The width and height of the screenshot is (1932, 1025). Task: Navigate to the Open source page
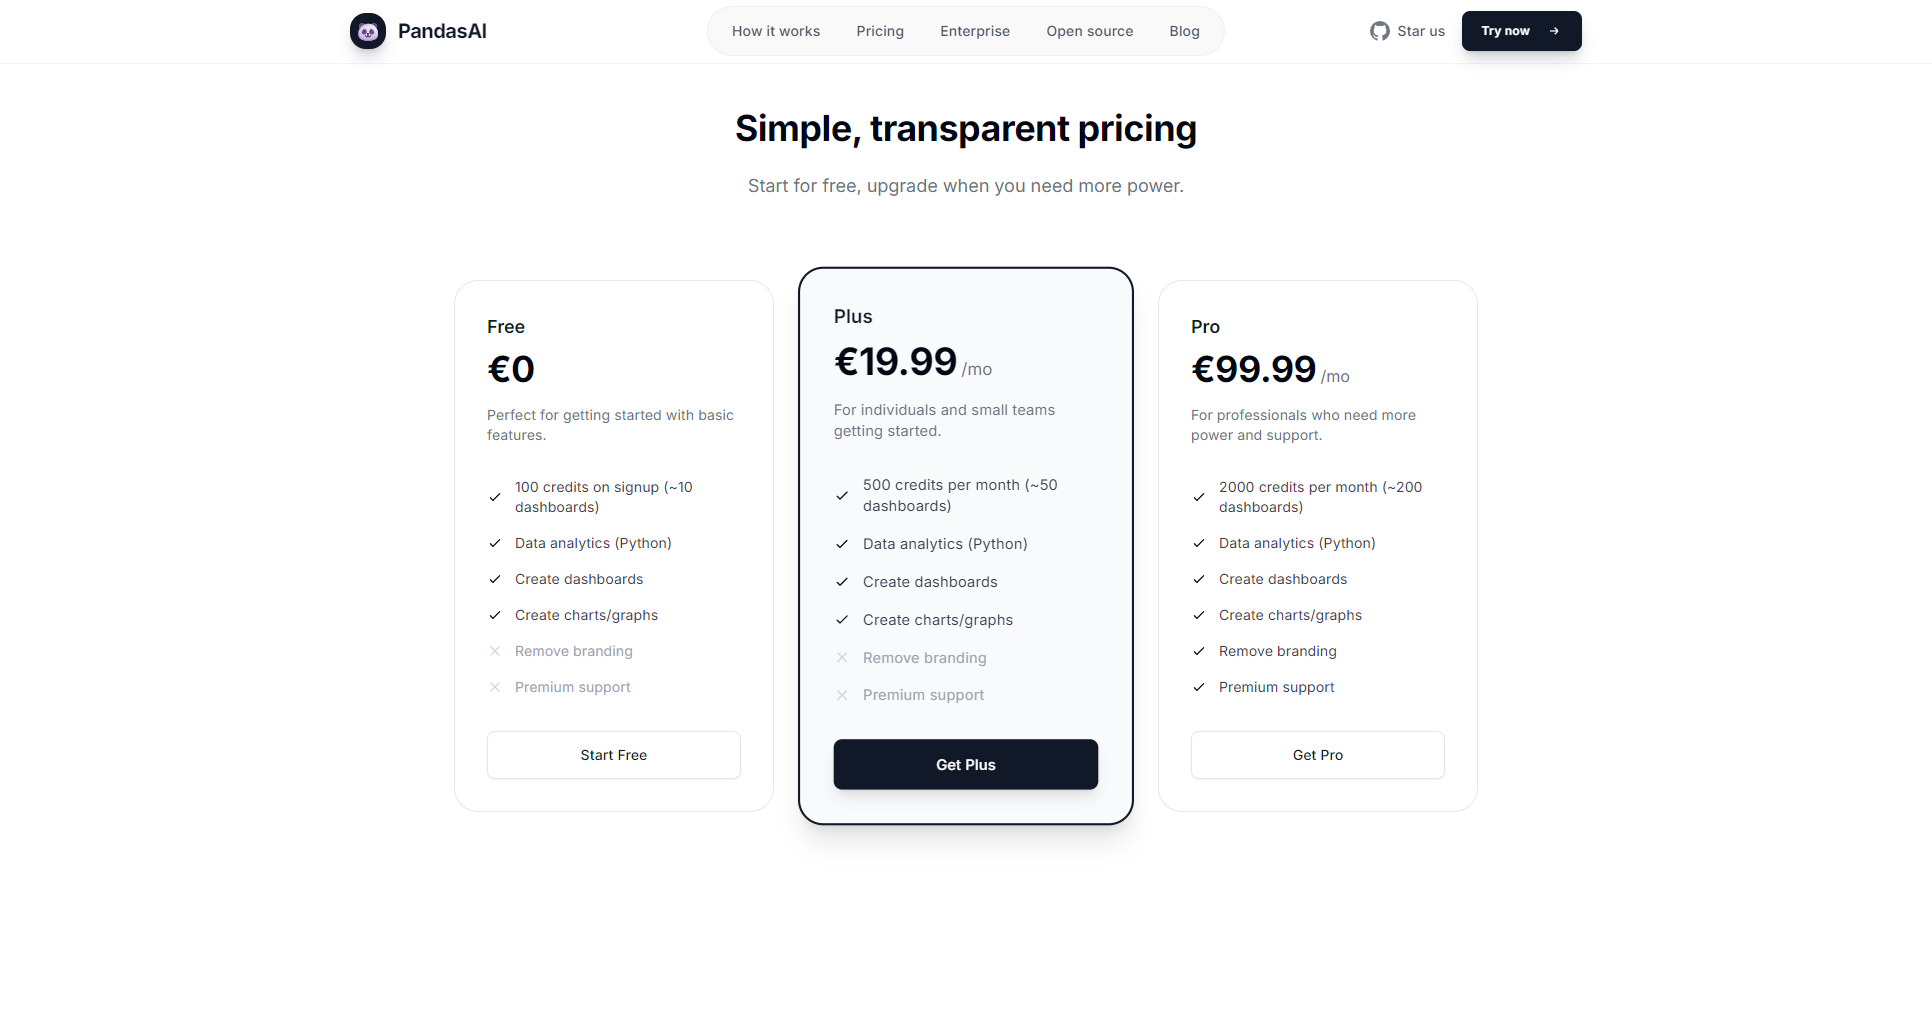(1090, 31)
